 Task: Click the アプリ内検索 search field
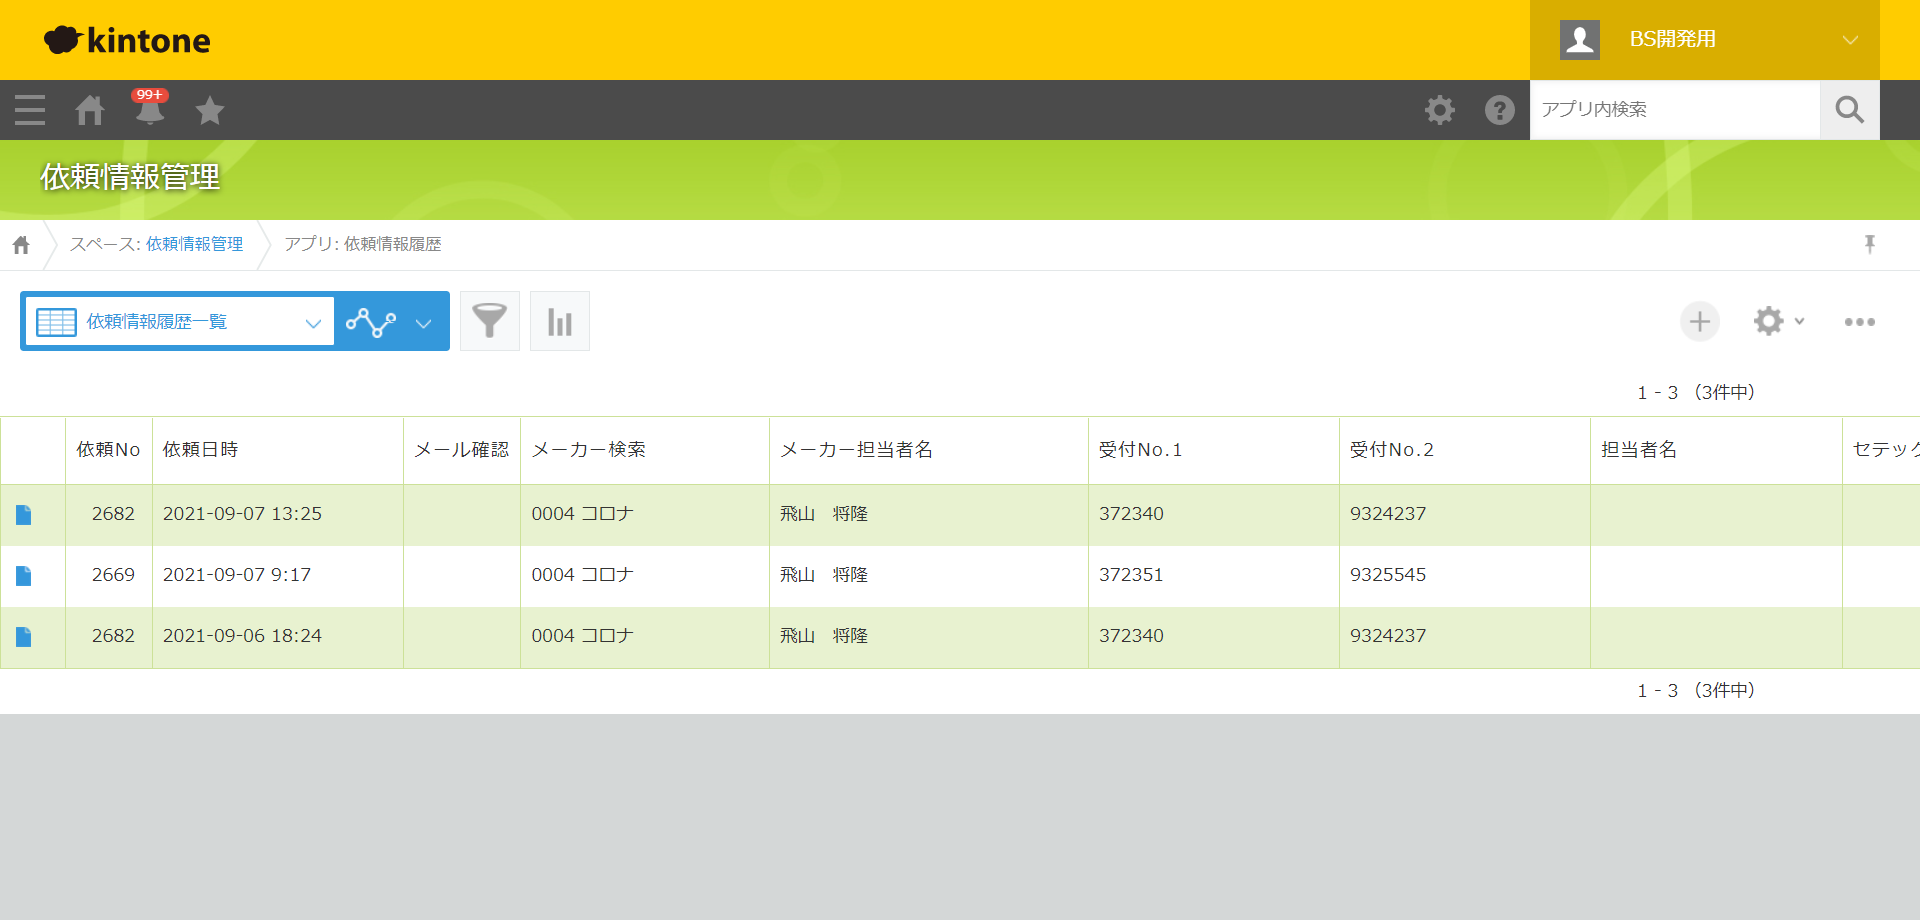1674,110
